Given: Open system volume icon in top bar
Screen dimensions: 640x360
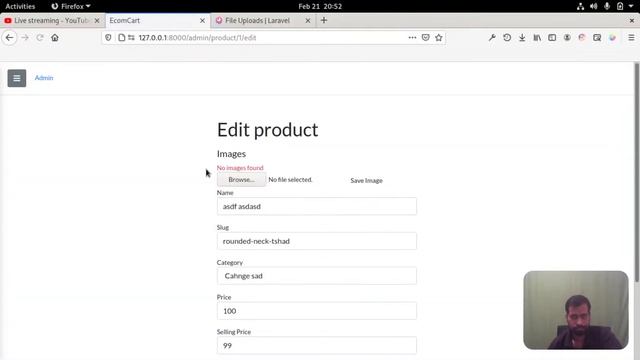Looking at the screenshot, I should click(593, 6).
